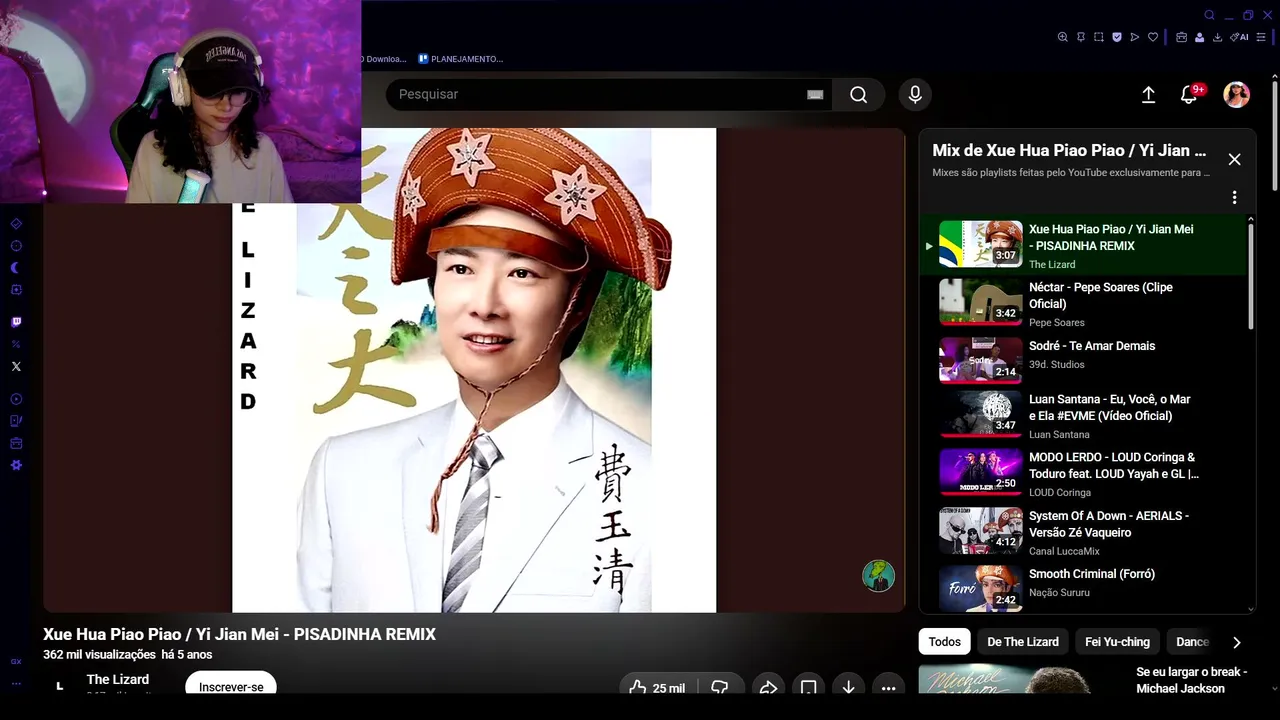Click the shield privacy protection icon
Screen dimensions: 1280x720
pos(1116,37)
